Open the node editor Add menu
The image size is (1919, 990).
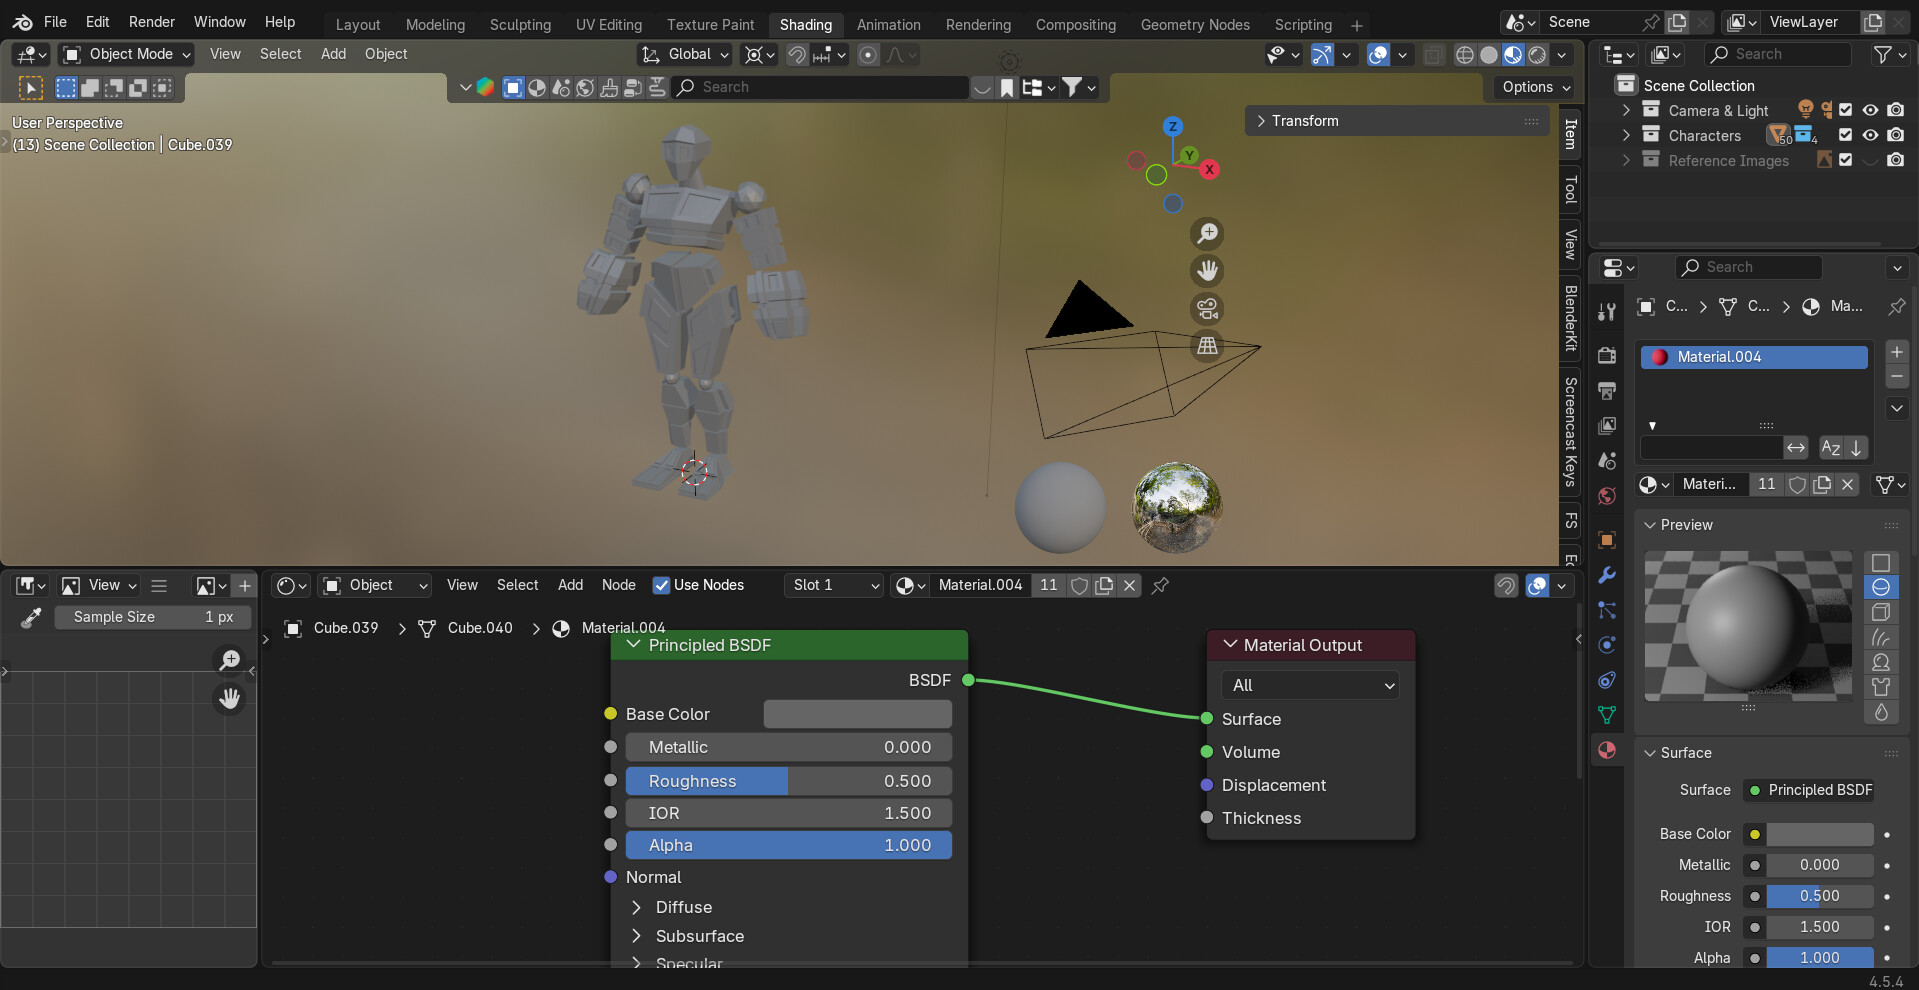click(x=570, y=585)
